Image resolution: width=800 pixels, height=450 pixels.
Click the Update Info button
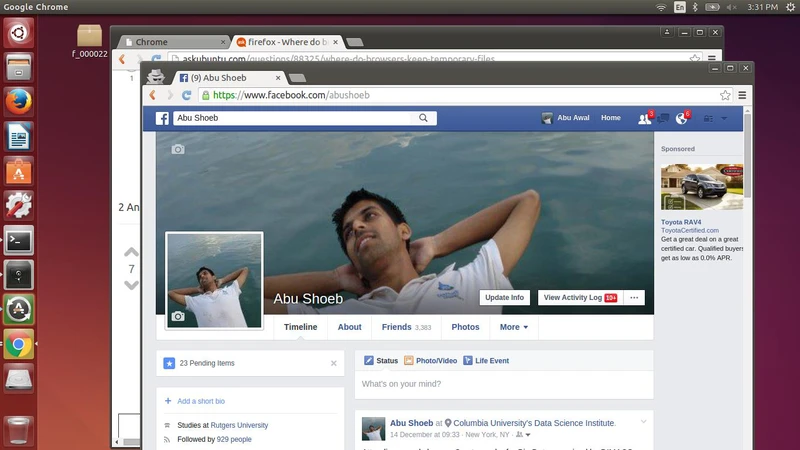tap(504, 297)
